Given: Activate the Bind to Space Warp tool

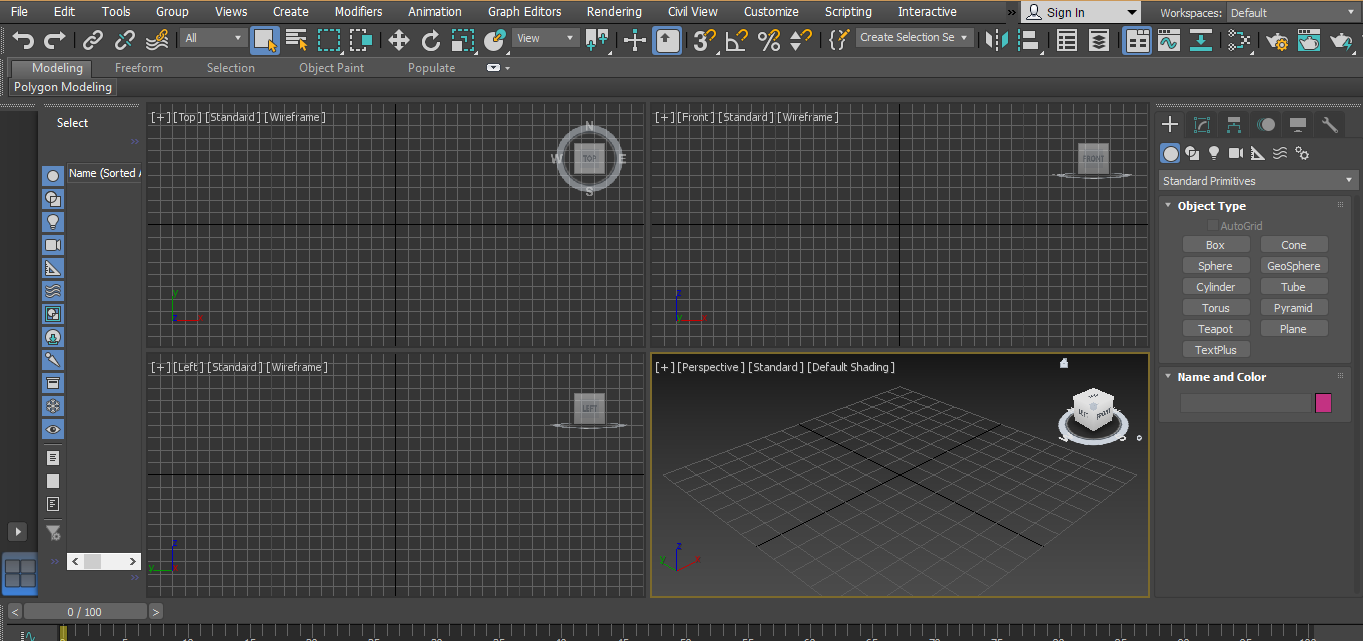Looking at the screenshot, I should tap(157, 40).
